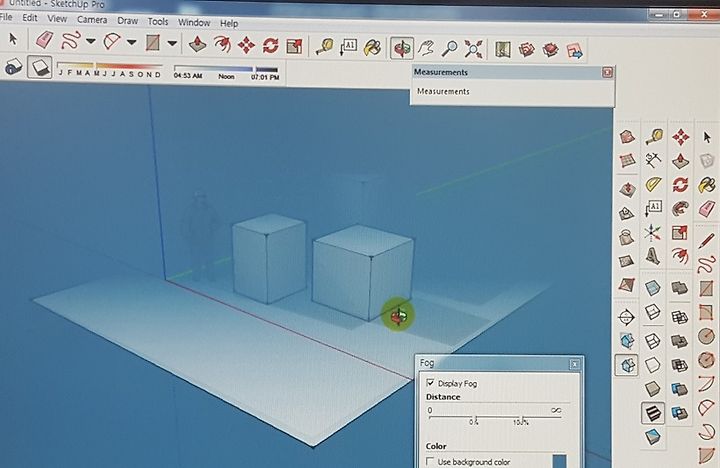Viewport: 720px width, 468px height.
Task: Select the 3 Point Arc tool
Action: tap(708, 432)
